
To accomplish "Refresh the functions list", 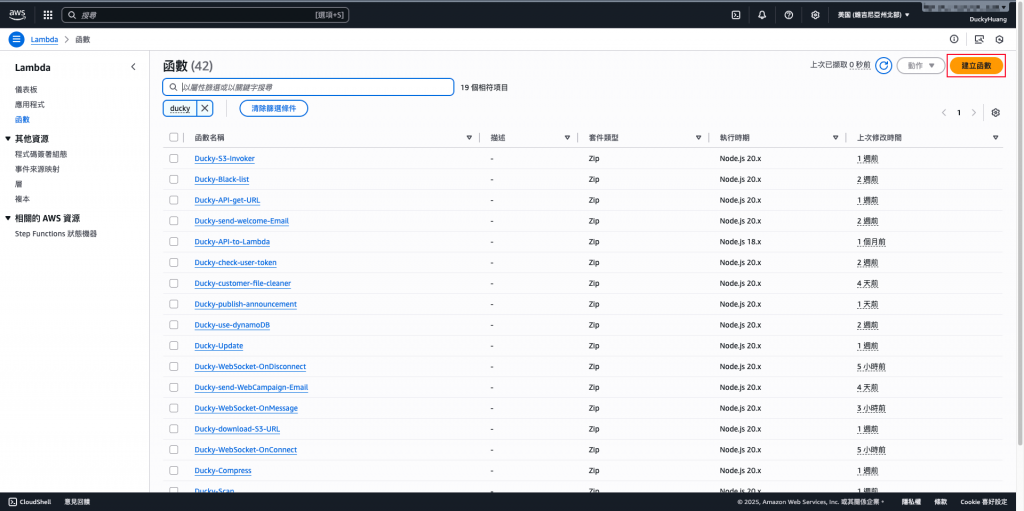I will pos(884,65).
